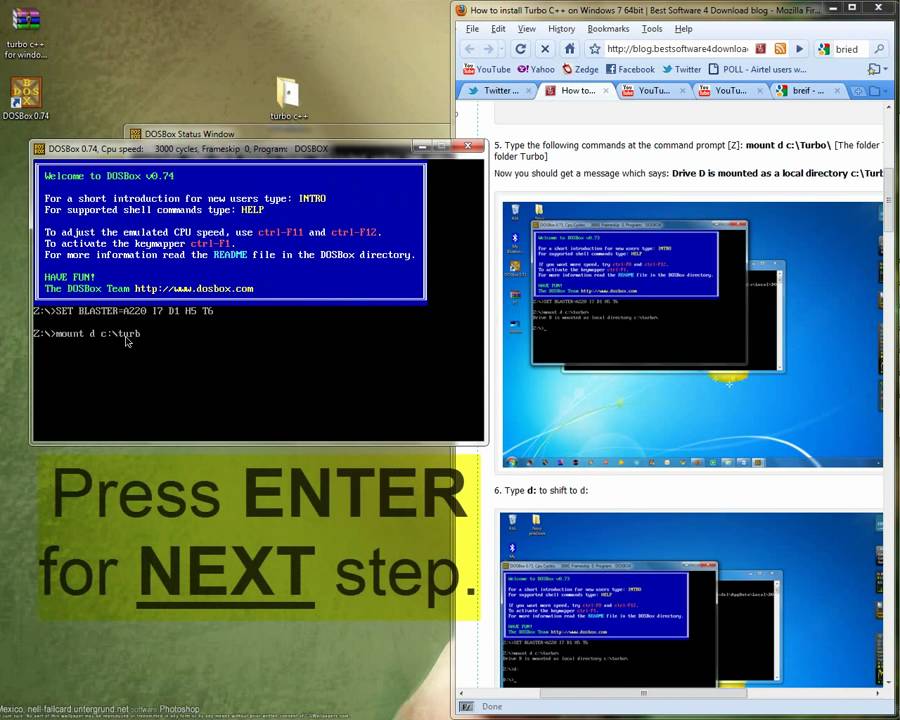This screenshot has width=900, height=720.
Task: Close the DOSBox 0.74 window
Action: click(468, 146)
